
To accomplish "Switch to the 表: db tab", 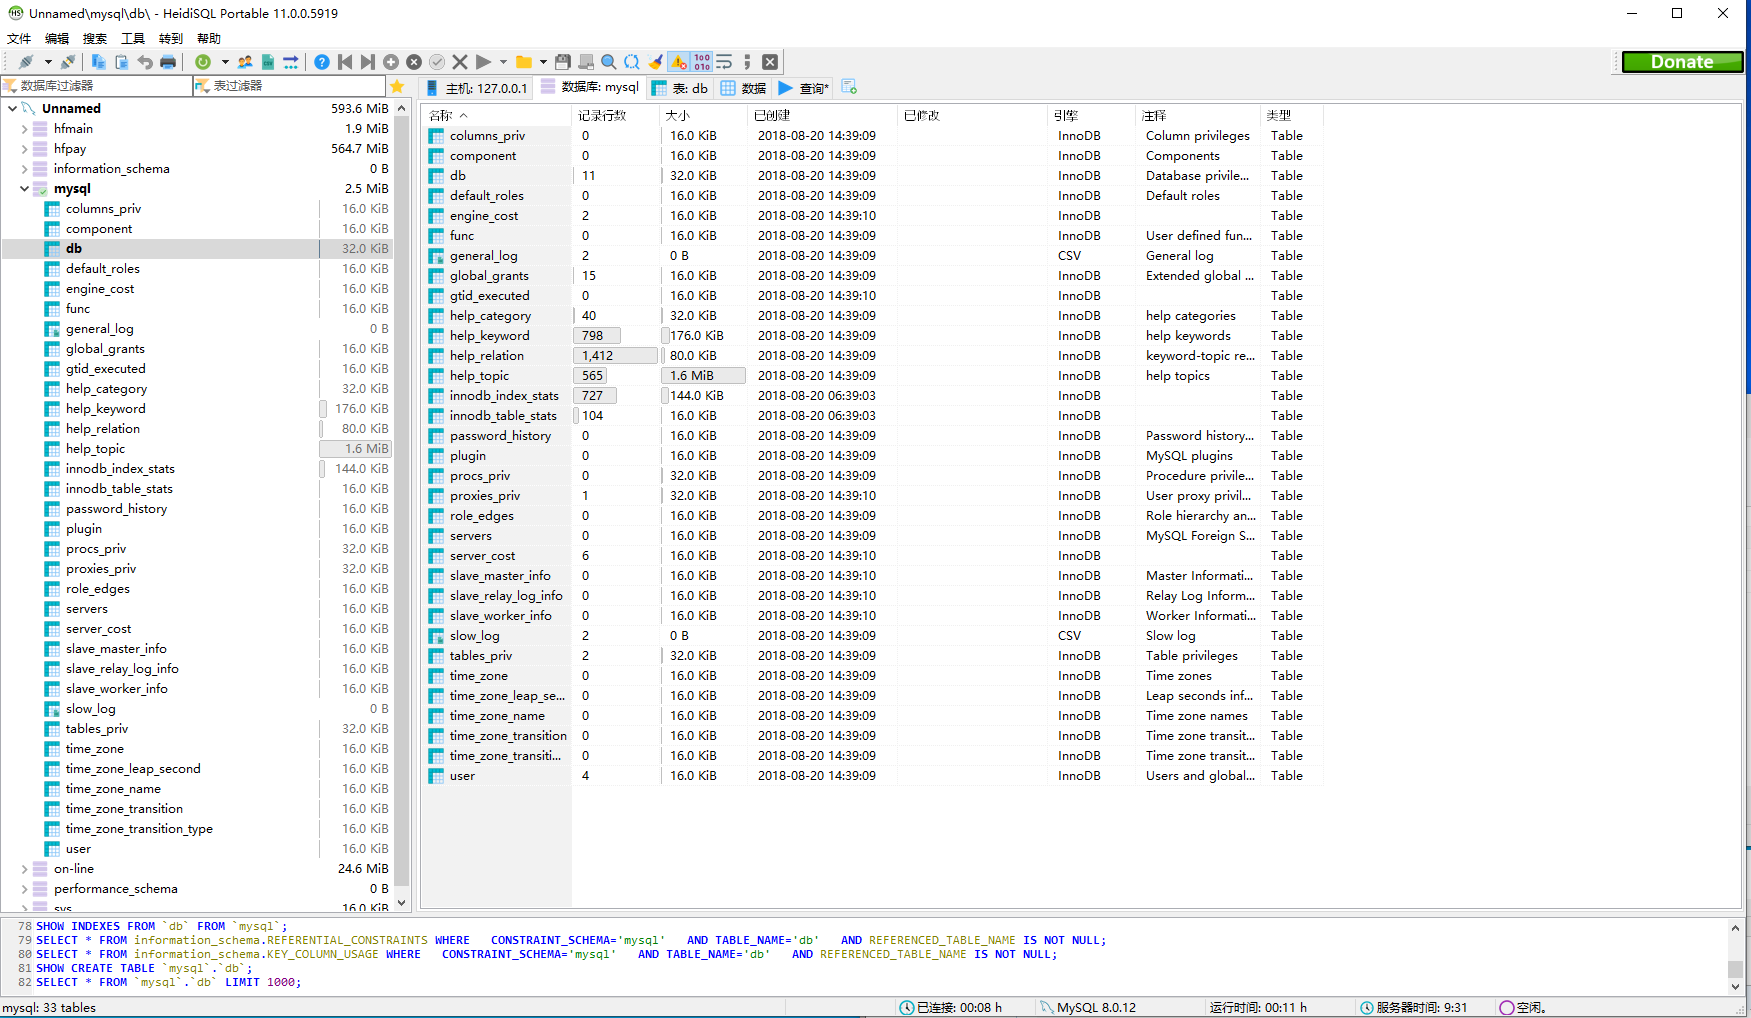I will pyautogui.click(x=680, y=88).
